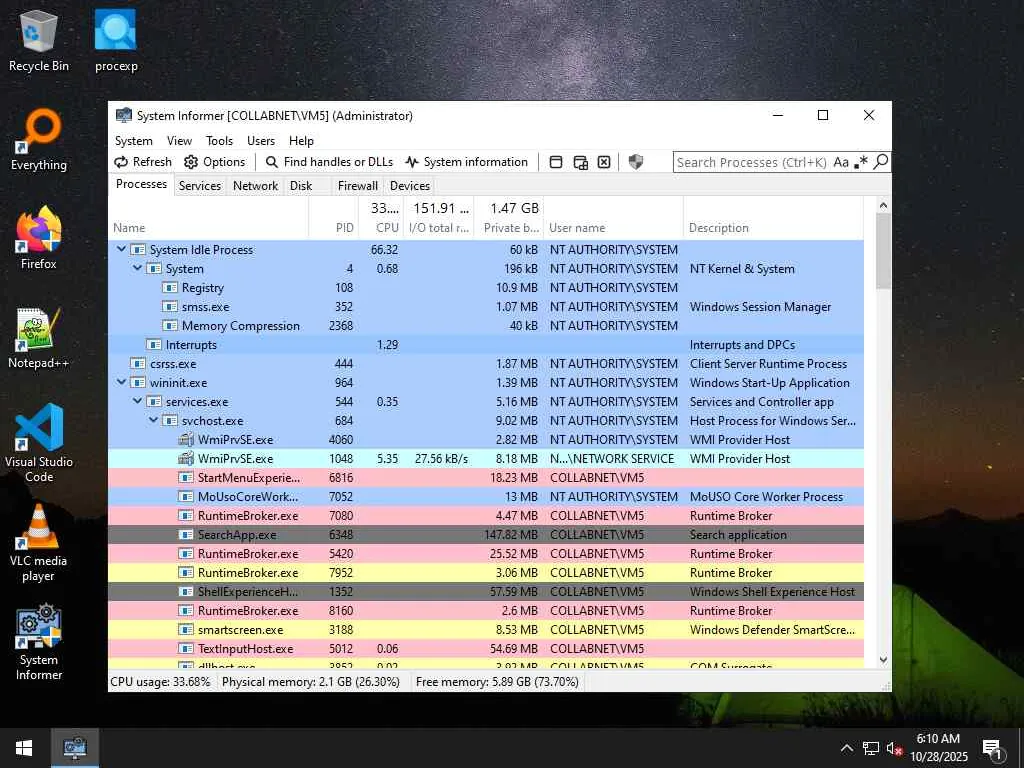
Task: Sort by the Name column header
Action: pos(208,218)
